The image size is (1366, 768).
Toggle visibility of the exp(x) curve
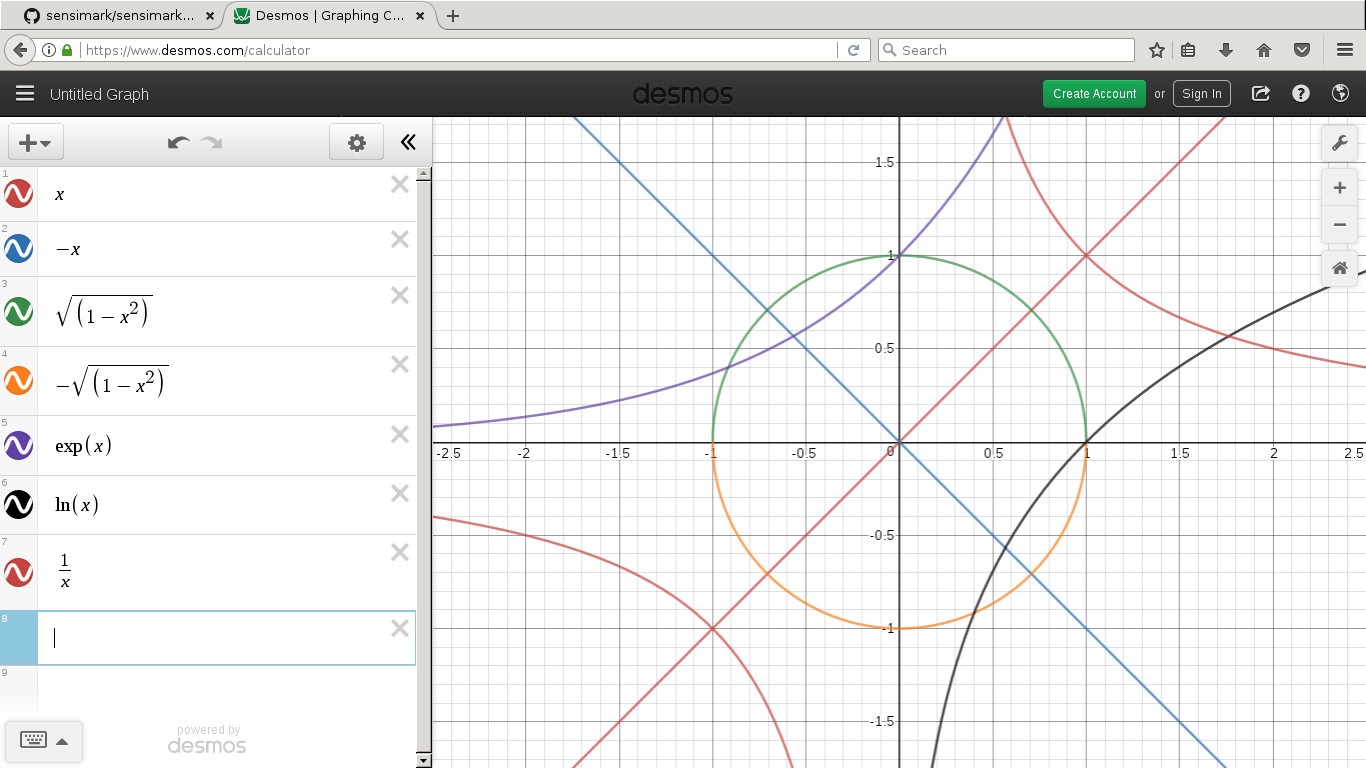click(19, 445)
